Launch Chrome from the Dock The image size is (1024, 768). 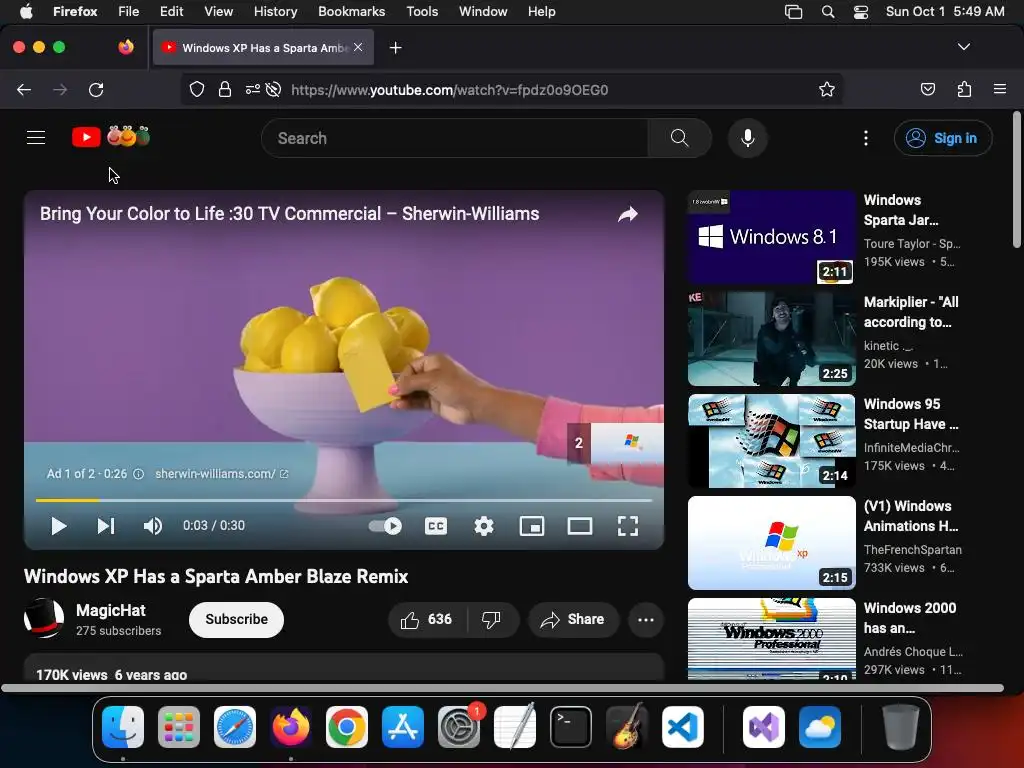click(347, 727)
